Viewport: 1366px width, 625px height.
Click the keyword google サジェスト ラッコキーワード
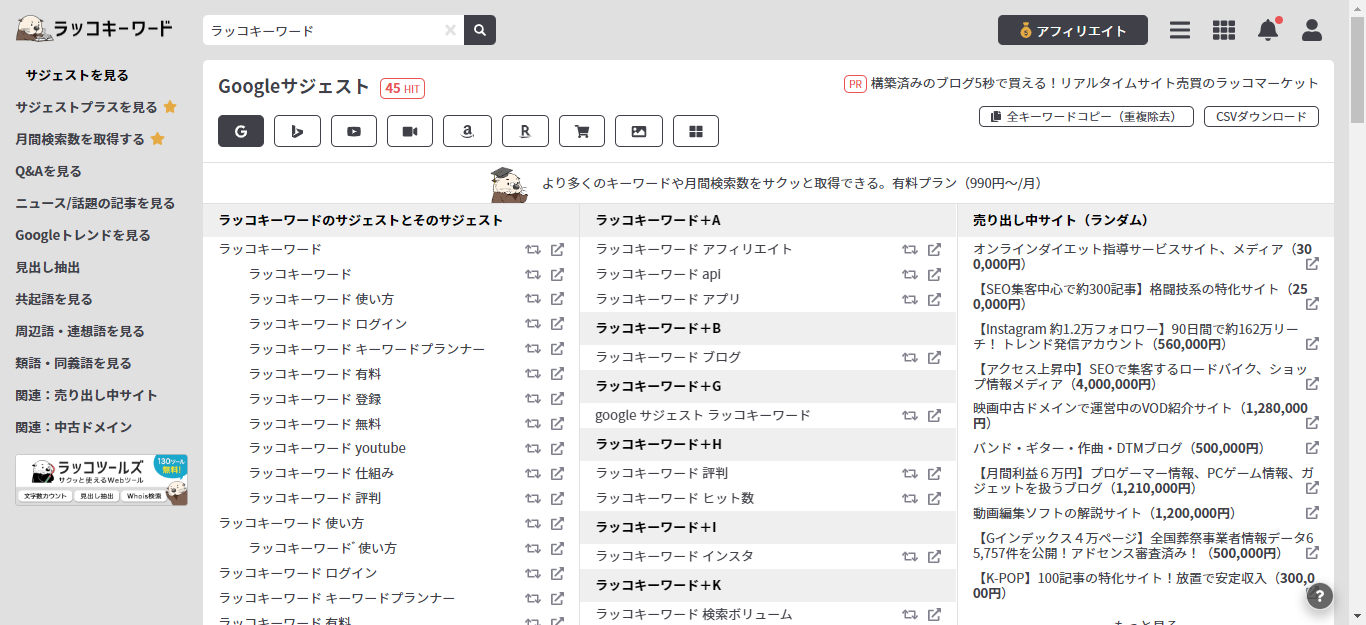tap(703, 415)
